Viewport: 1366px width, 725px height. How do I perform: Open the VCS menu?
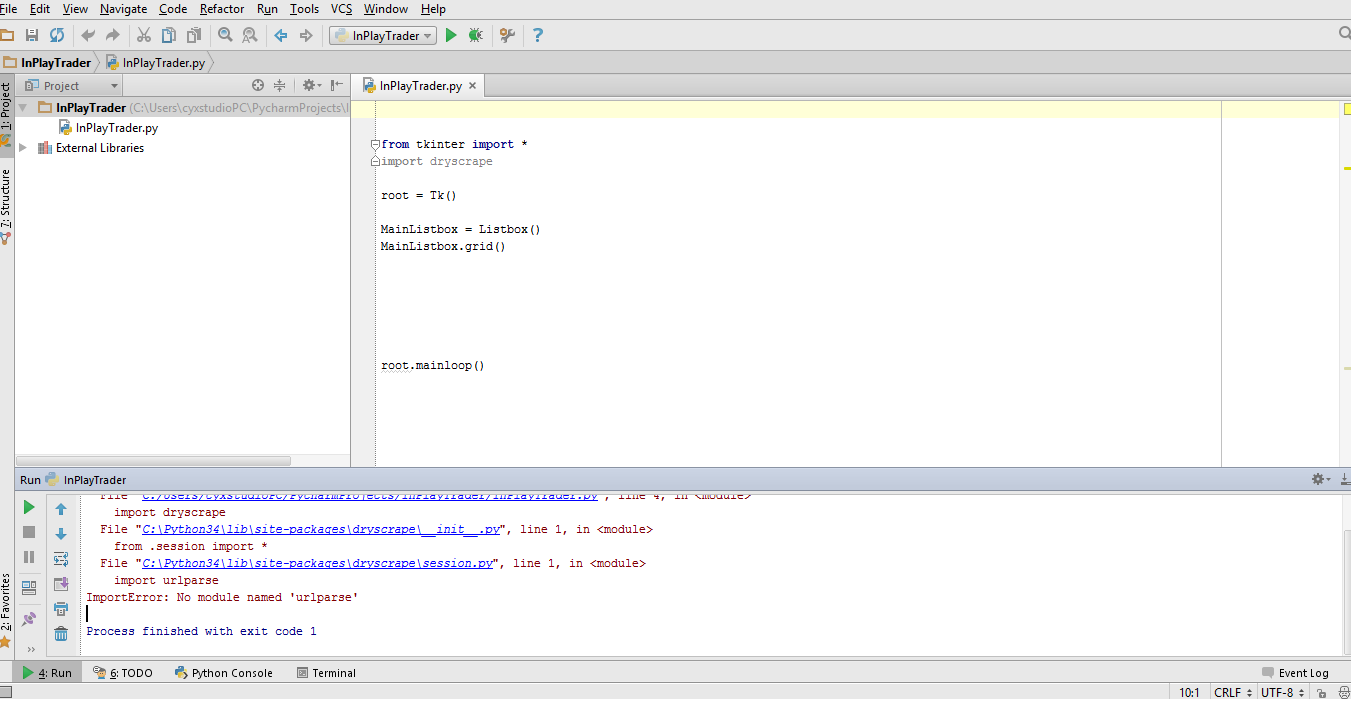pyautogui.click(x=342, y=9)
